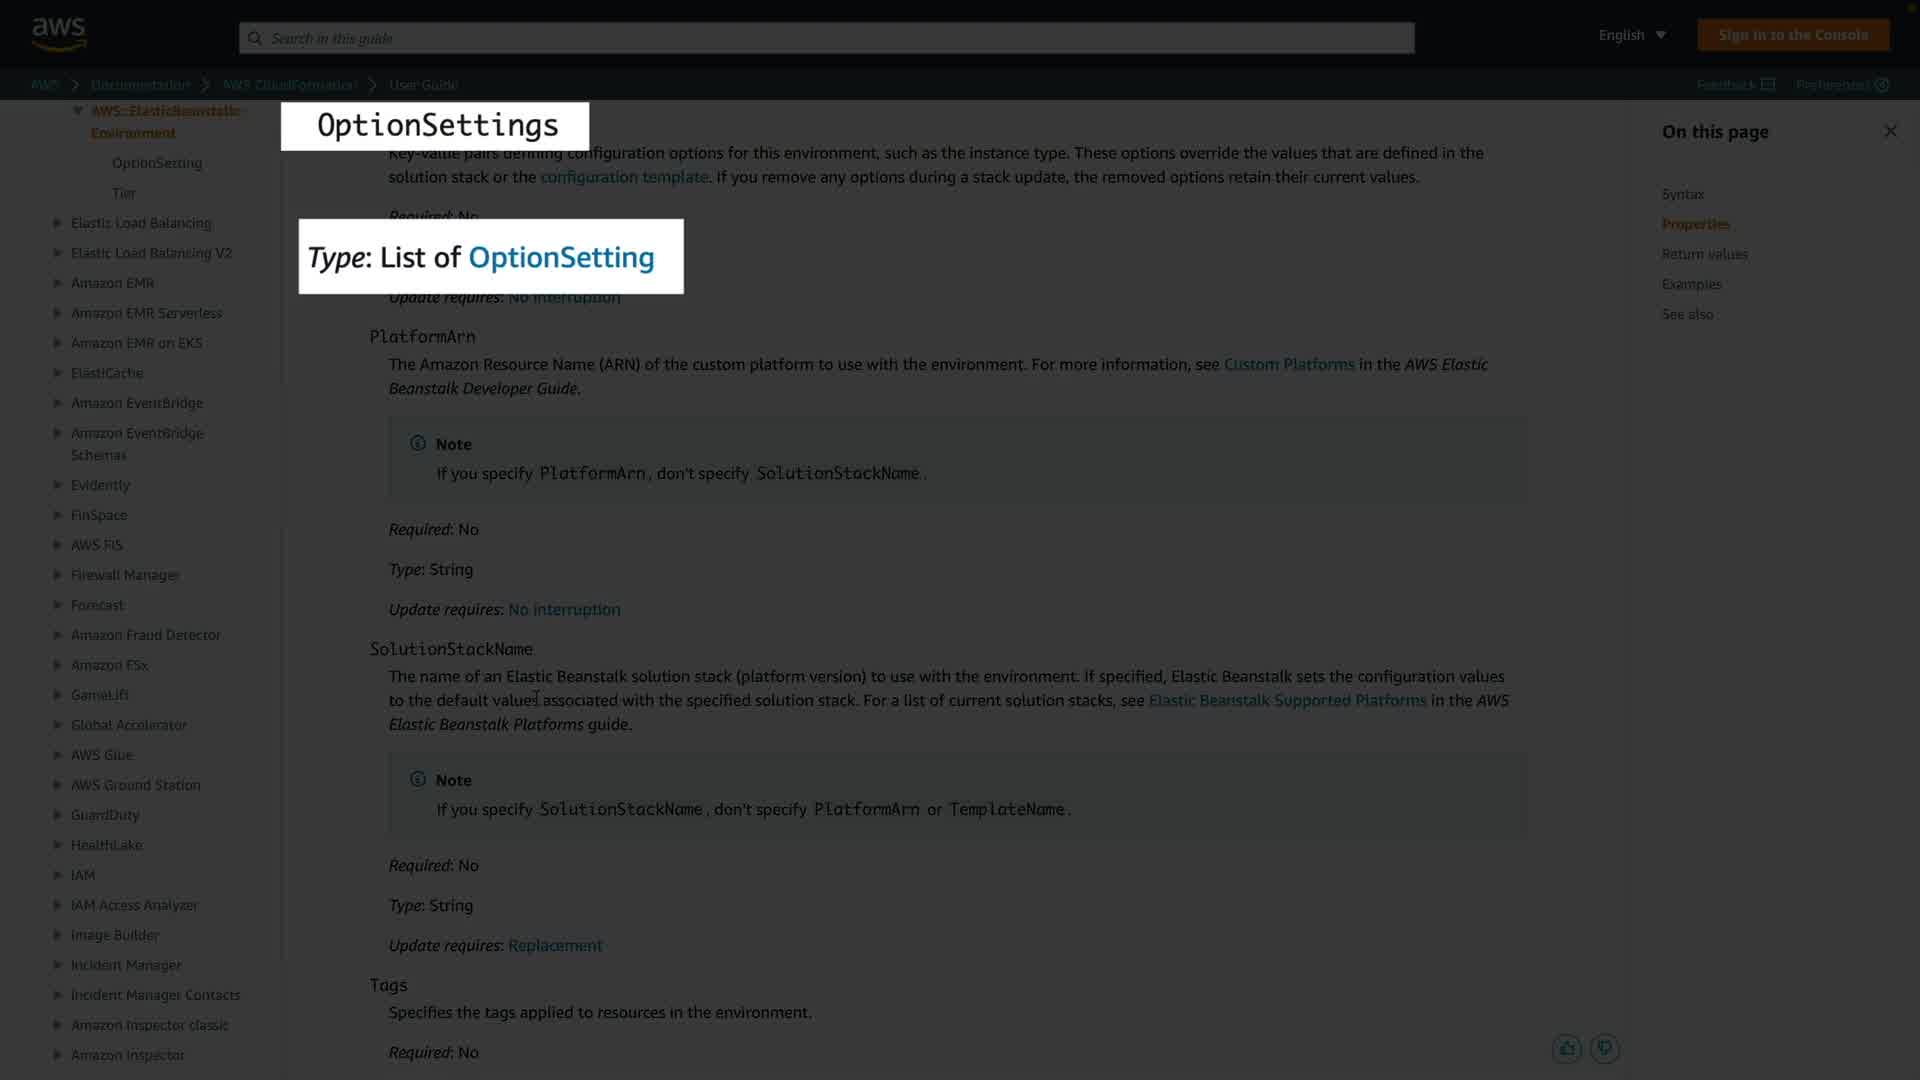The image size is (1920, 1080).
Task: Expand the Amazon EMR tree item
Action: [57, 283]
